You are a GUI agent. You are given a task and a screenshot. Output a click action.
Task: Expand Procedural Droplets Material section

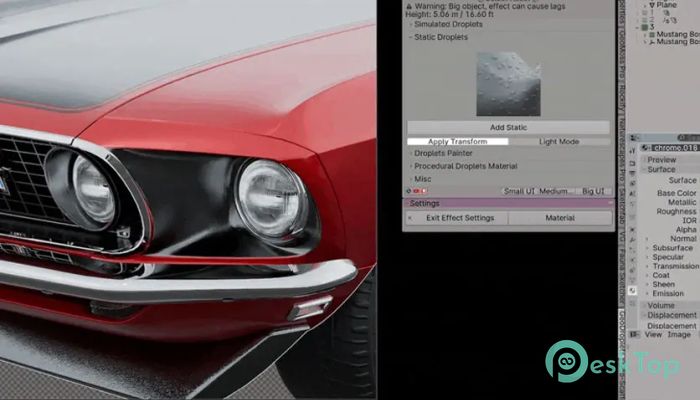[x=465, y=166]
